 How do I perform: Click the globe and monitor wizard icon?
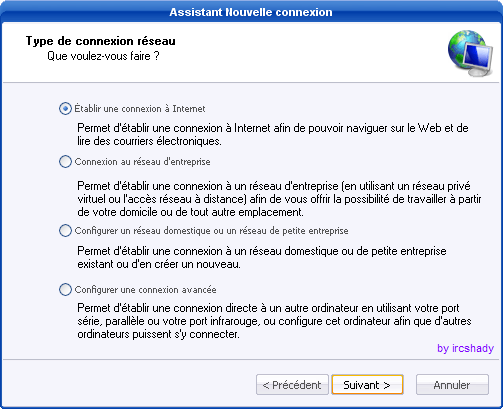470,53
